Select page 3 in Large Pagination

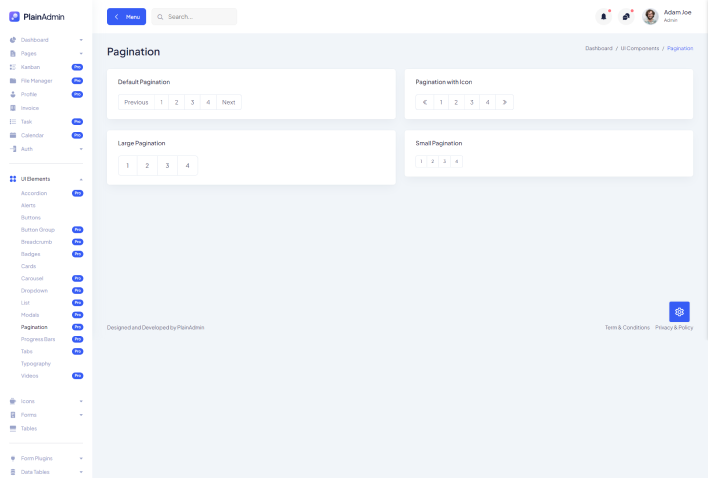(x=167, y=165)
